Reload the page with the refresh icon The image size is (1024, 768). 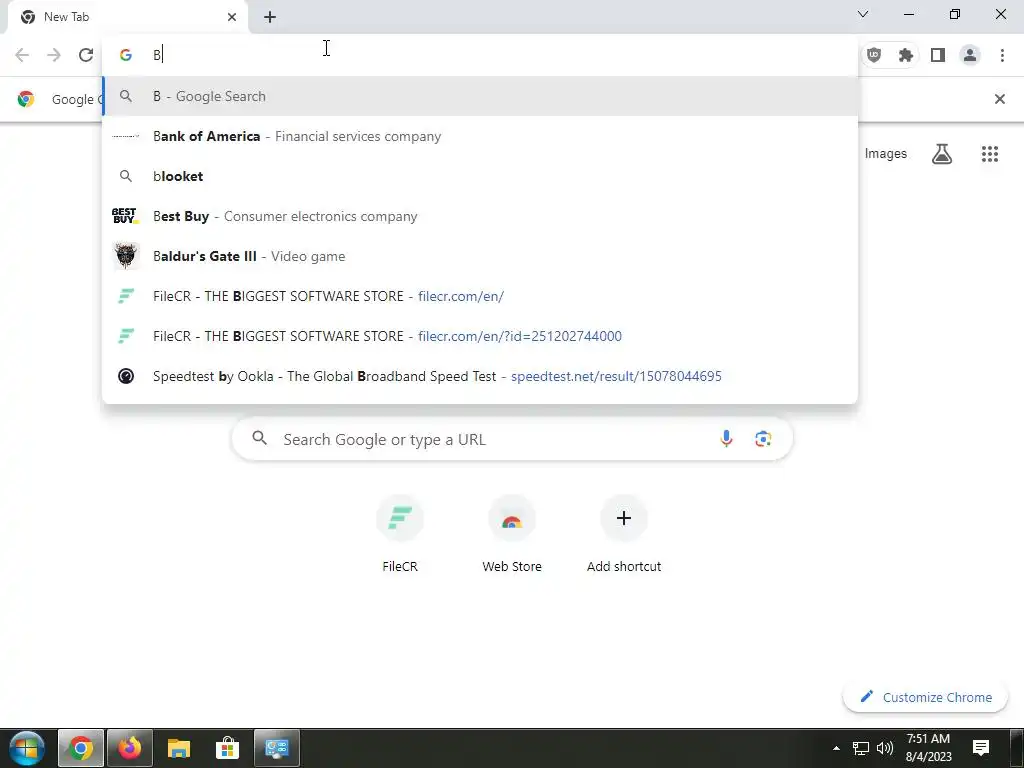click(x=86, y=55)
